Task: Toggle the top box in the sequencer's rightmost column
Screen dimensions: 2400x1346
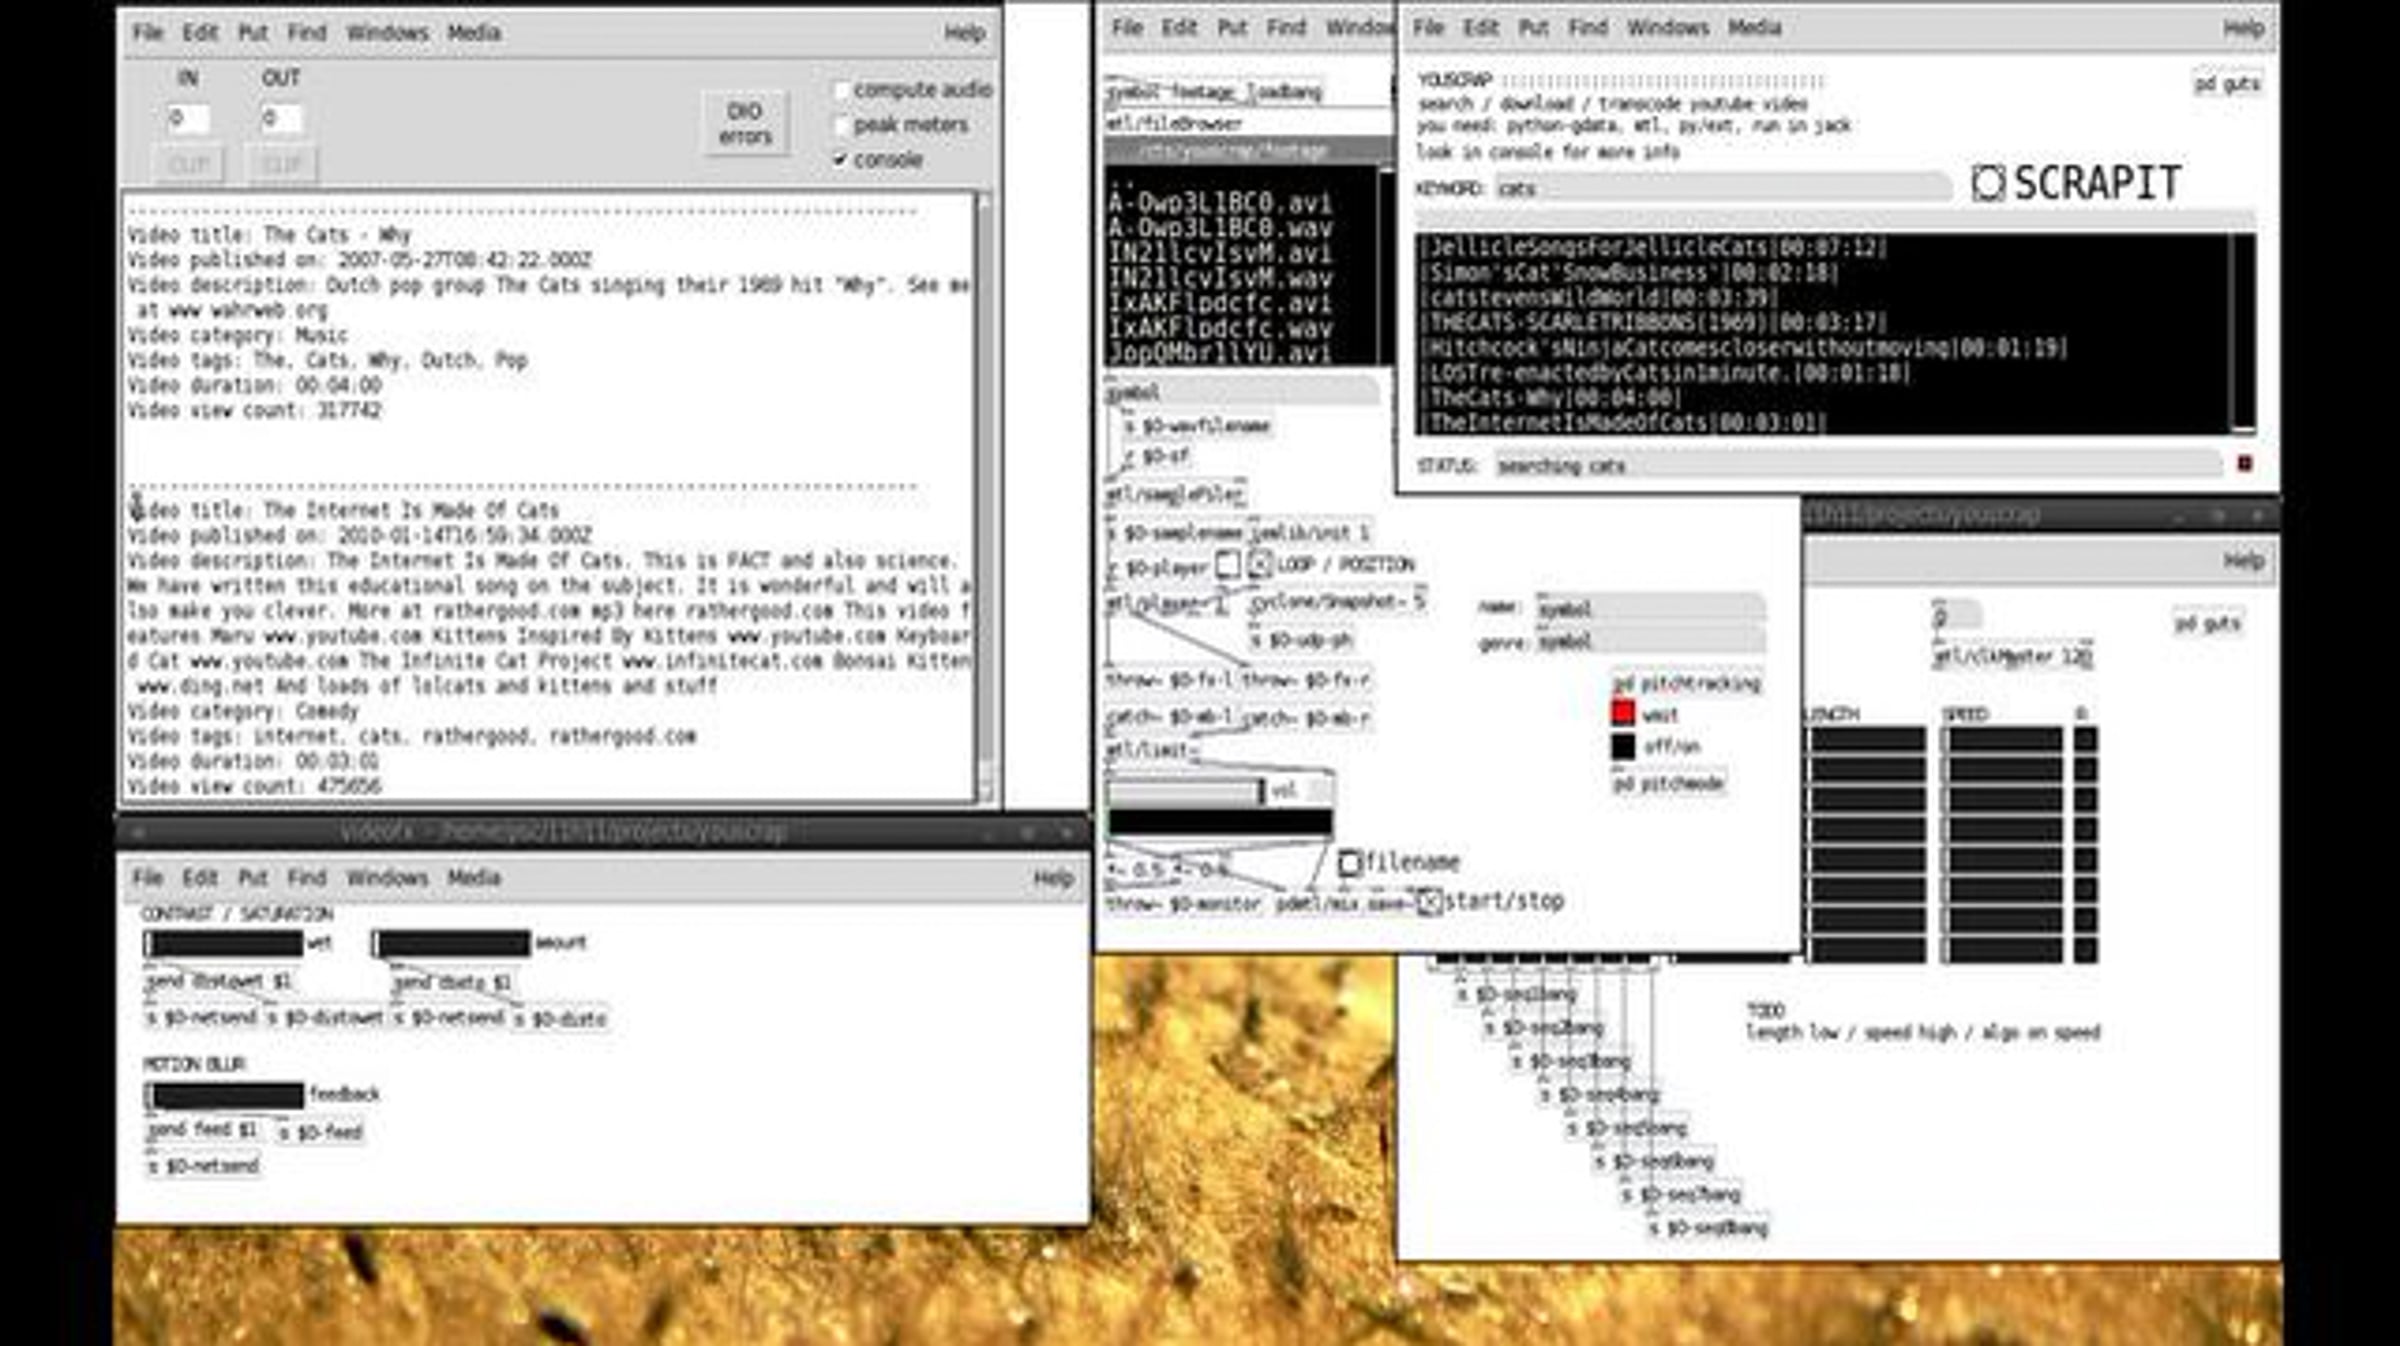Action: pyautogui.click(x=2085, y=740)
